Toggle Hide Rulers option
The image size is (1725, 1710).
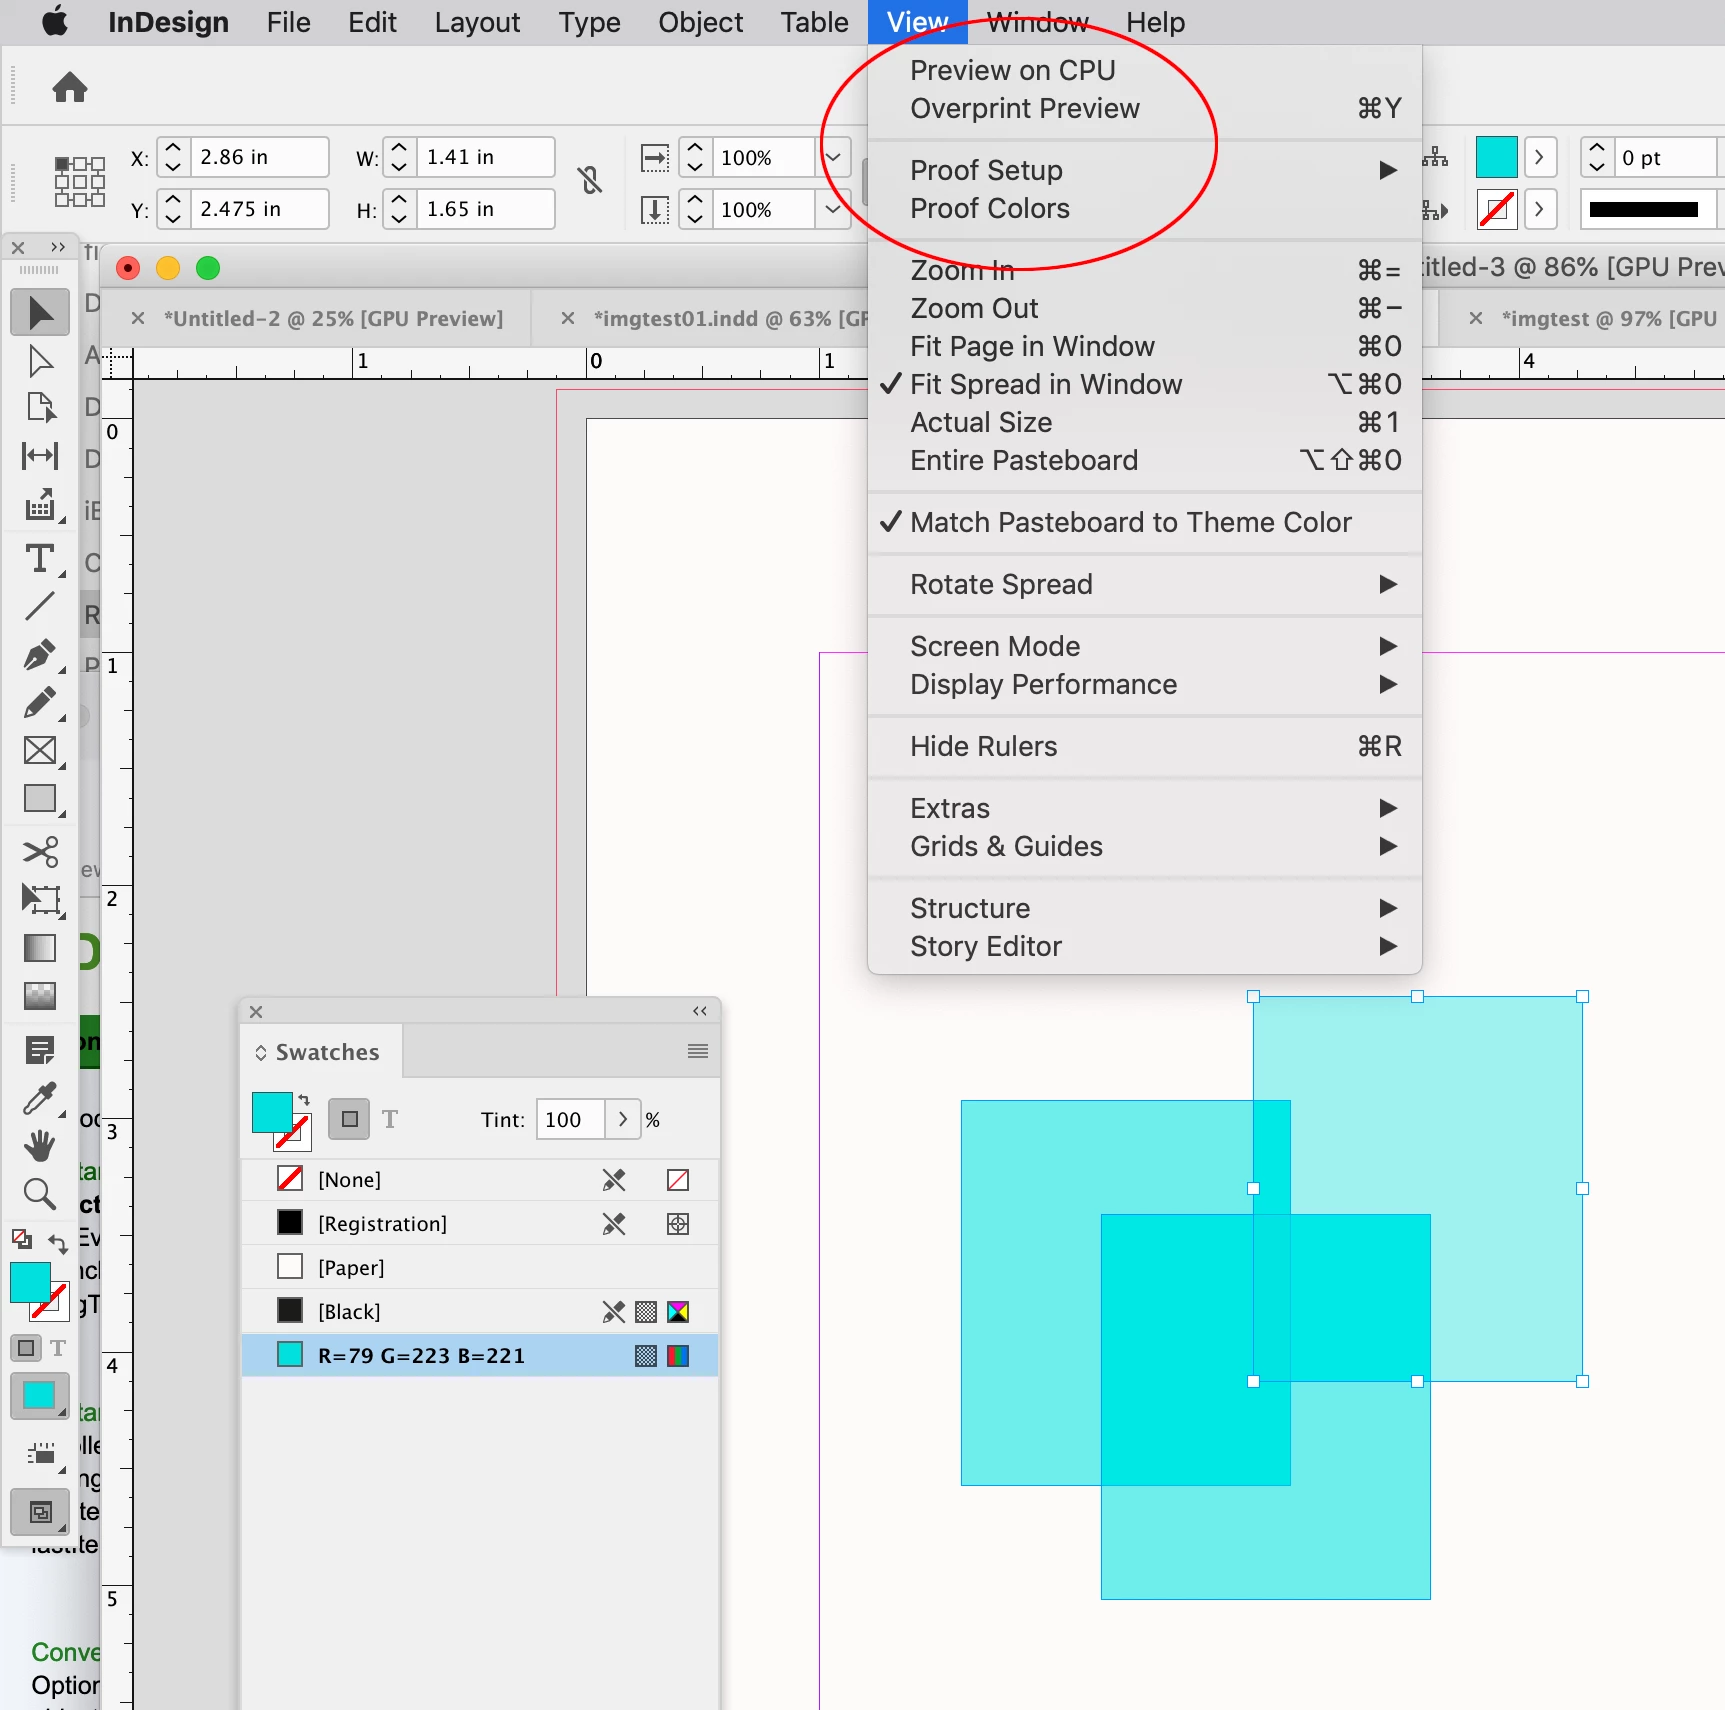(1145, 747)
